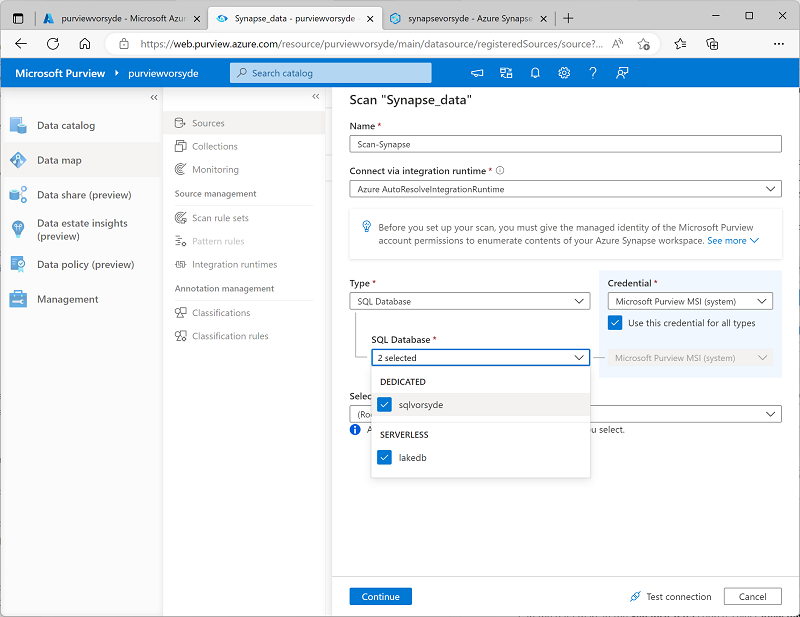800x617 pixels.
Task: Click the browser address bar URL
Action: coord(371,44)
